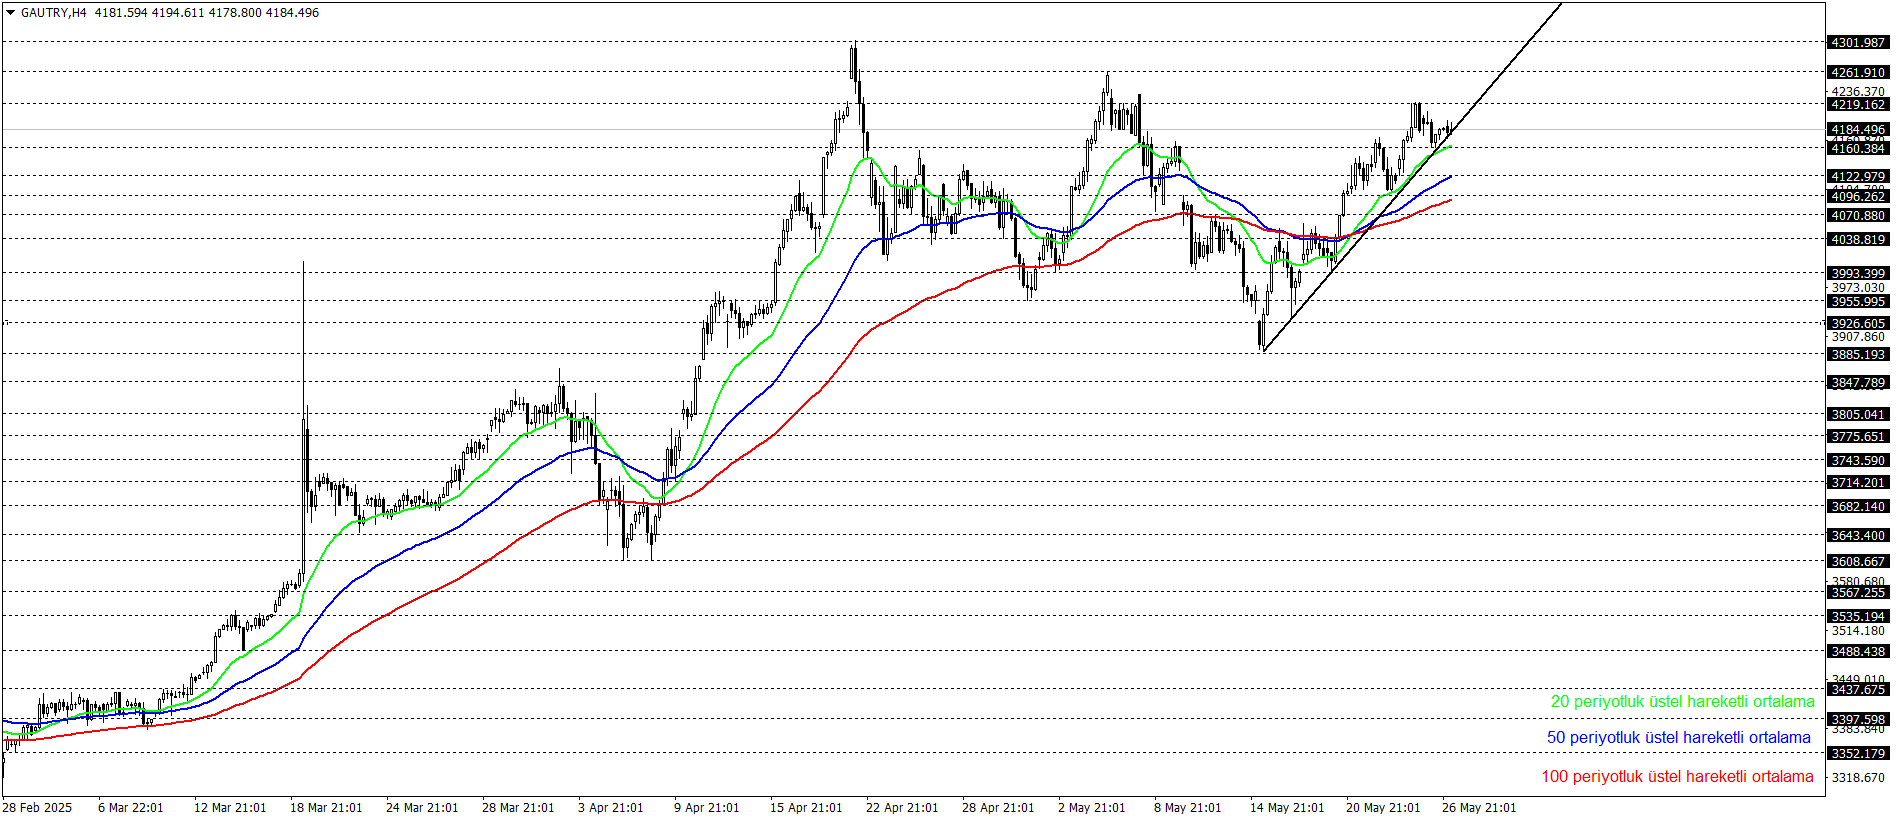
Task: Click the 3352.179 price level label
Action: 1858,754
